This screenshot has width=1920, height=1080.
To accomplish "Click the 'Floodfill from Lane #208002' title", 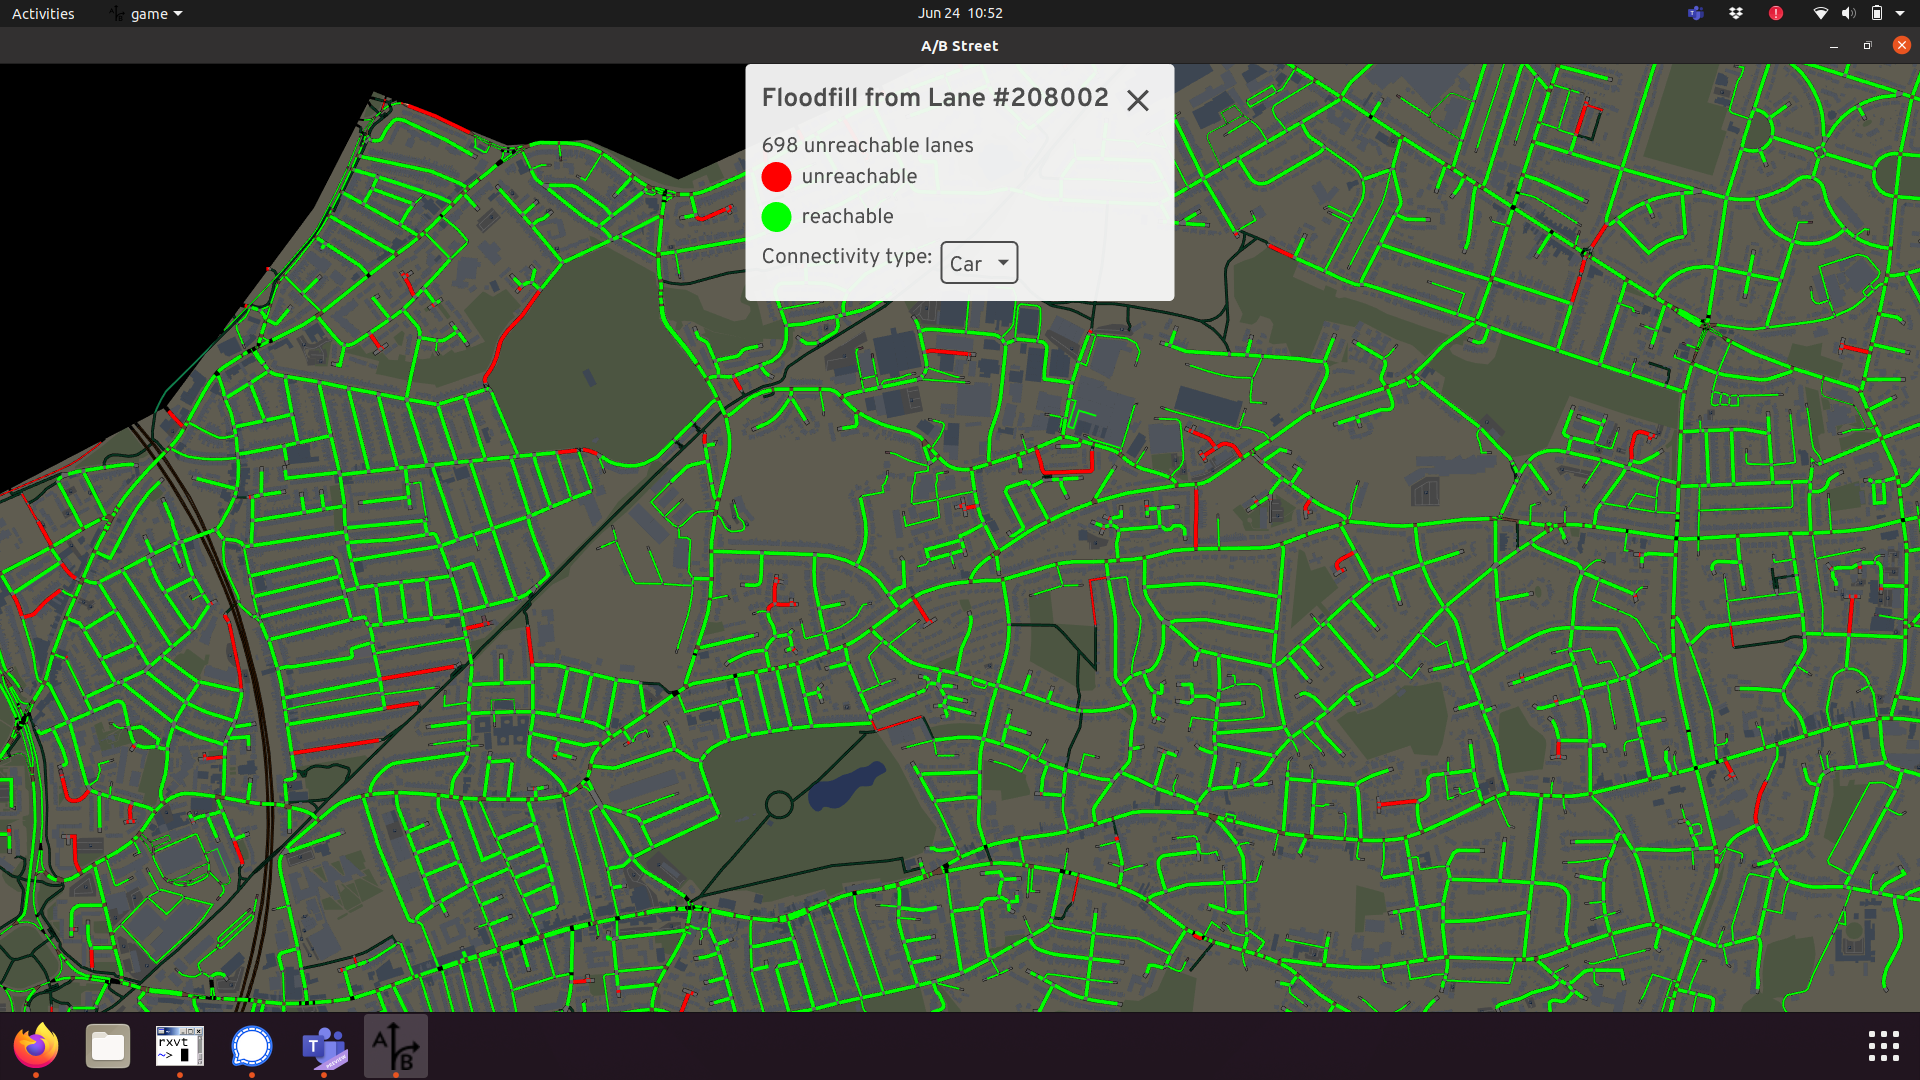I will [x=935, y=97].
